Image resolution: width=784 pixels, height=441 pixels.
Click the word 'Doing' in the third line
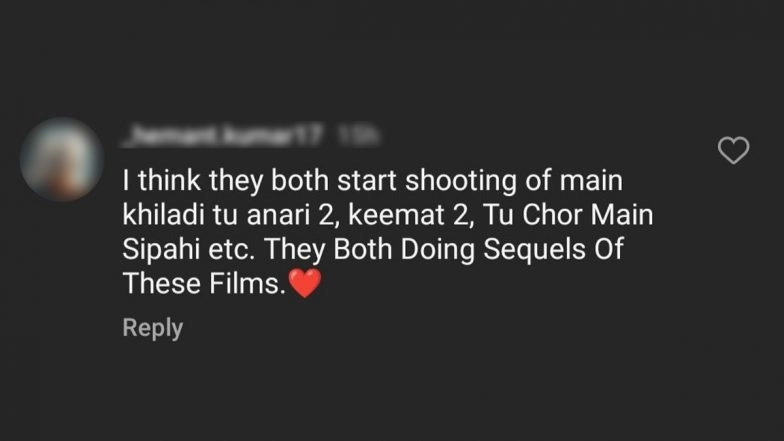(438, 250)
